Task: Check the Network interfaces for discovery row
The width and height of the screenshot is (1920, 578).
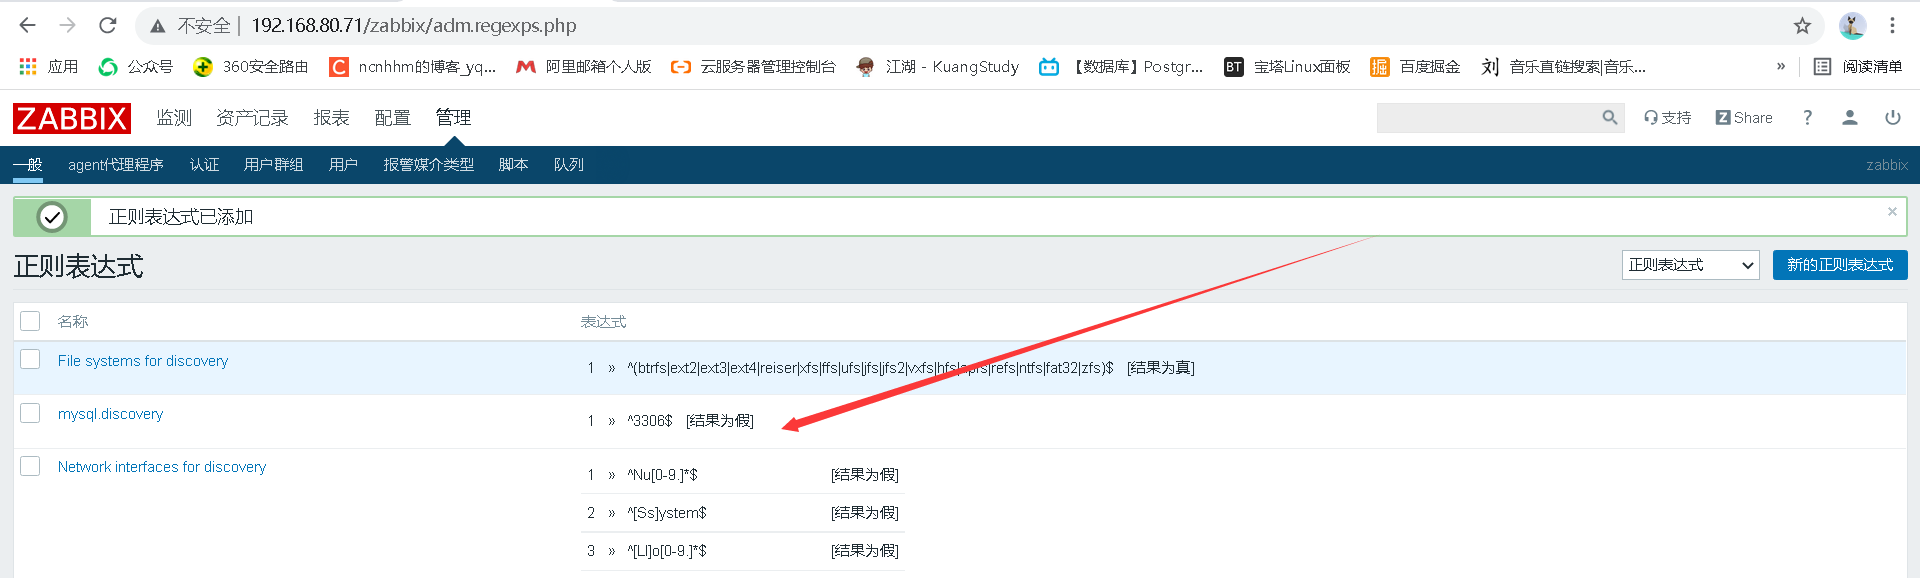Action: (30, 466)
